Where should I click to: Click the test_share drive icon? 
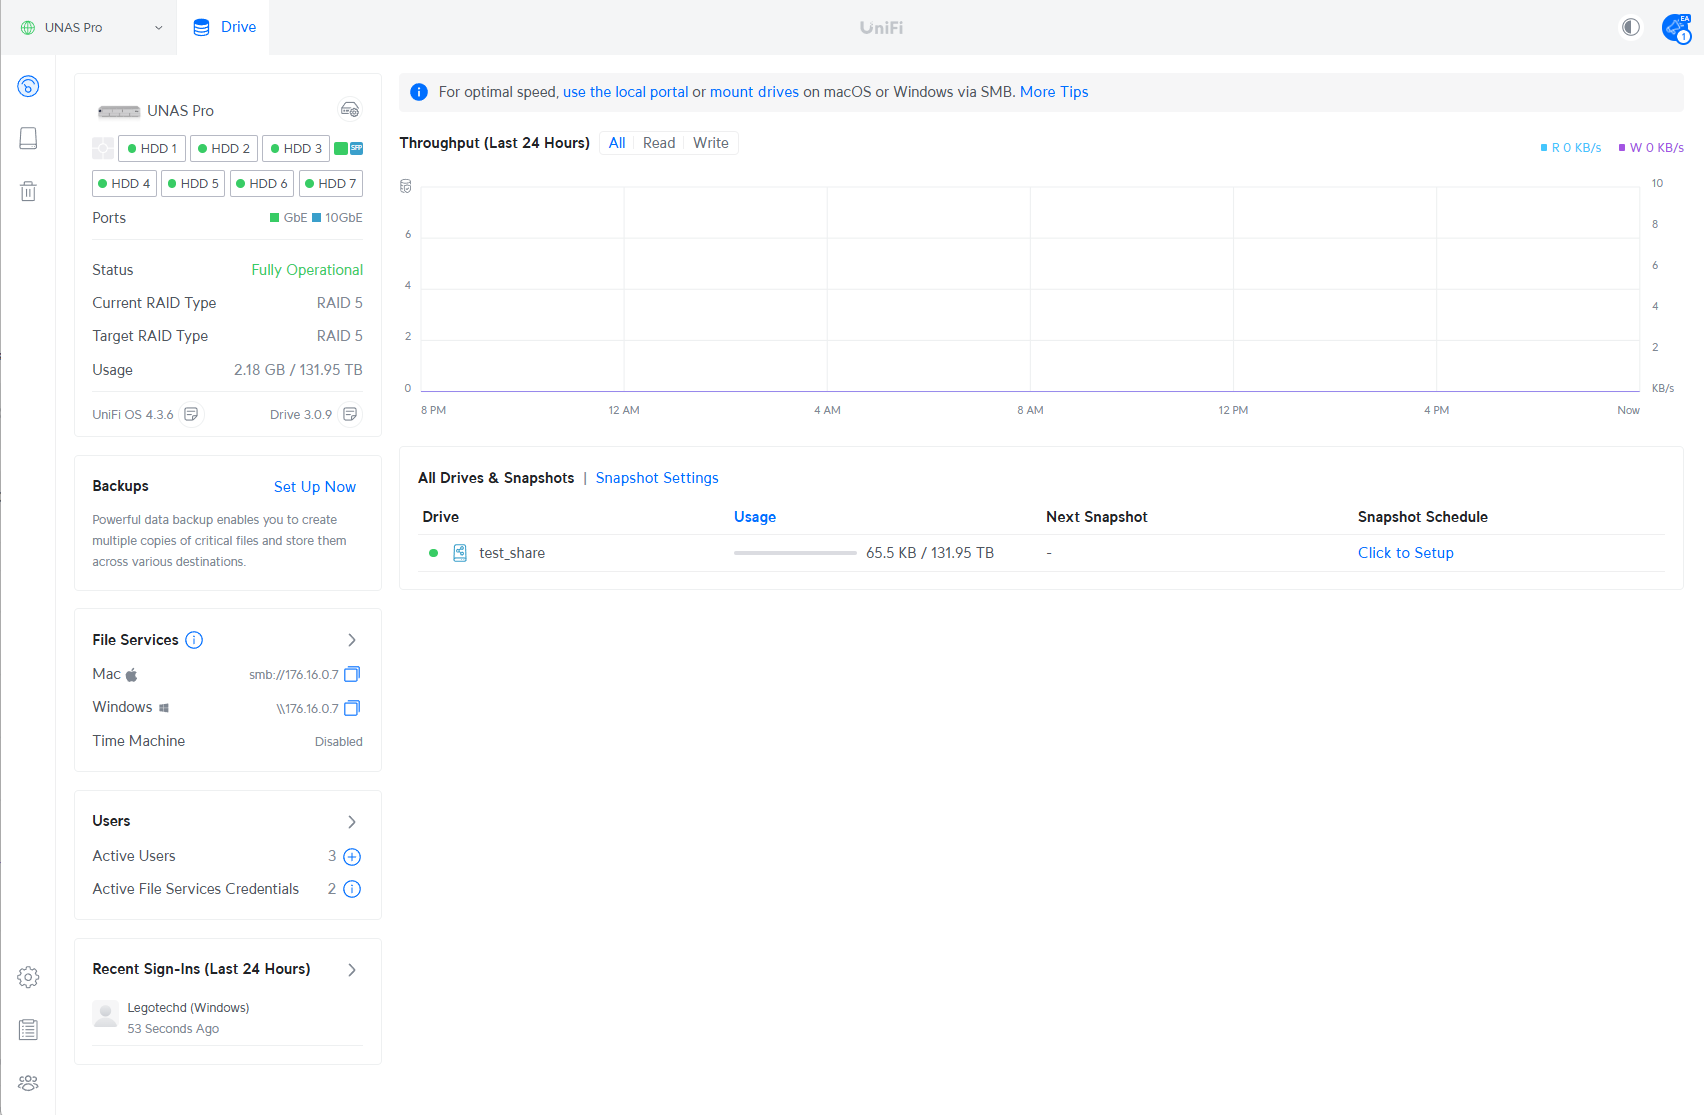(460, 553)
